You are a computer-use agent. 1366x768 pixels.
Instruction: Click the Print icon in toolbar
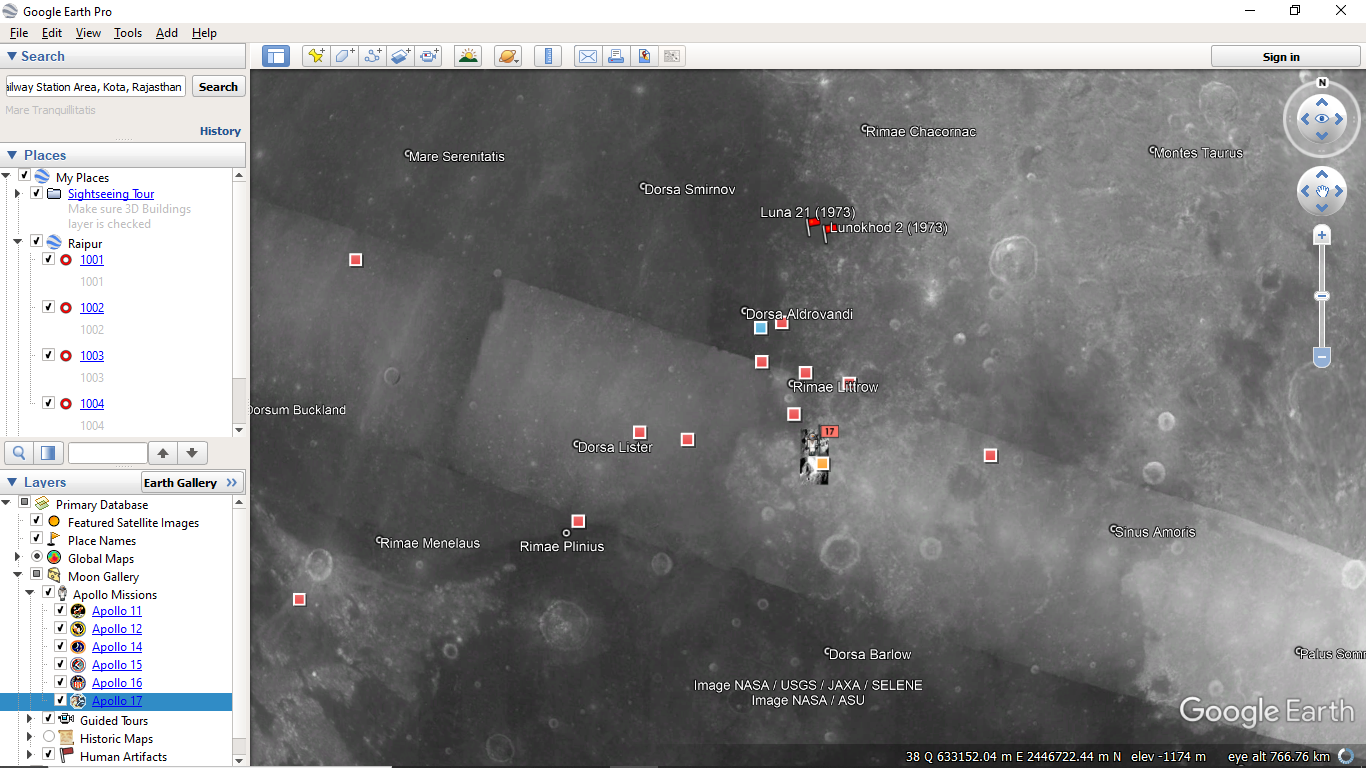(x=616, y=56)
